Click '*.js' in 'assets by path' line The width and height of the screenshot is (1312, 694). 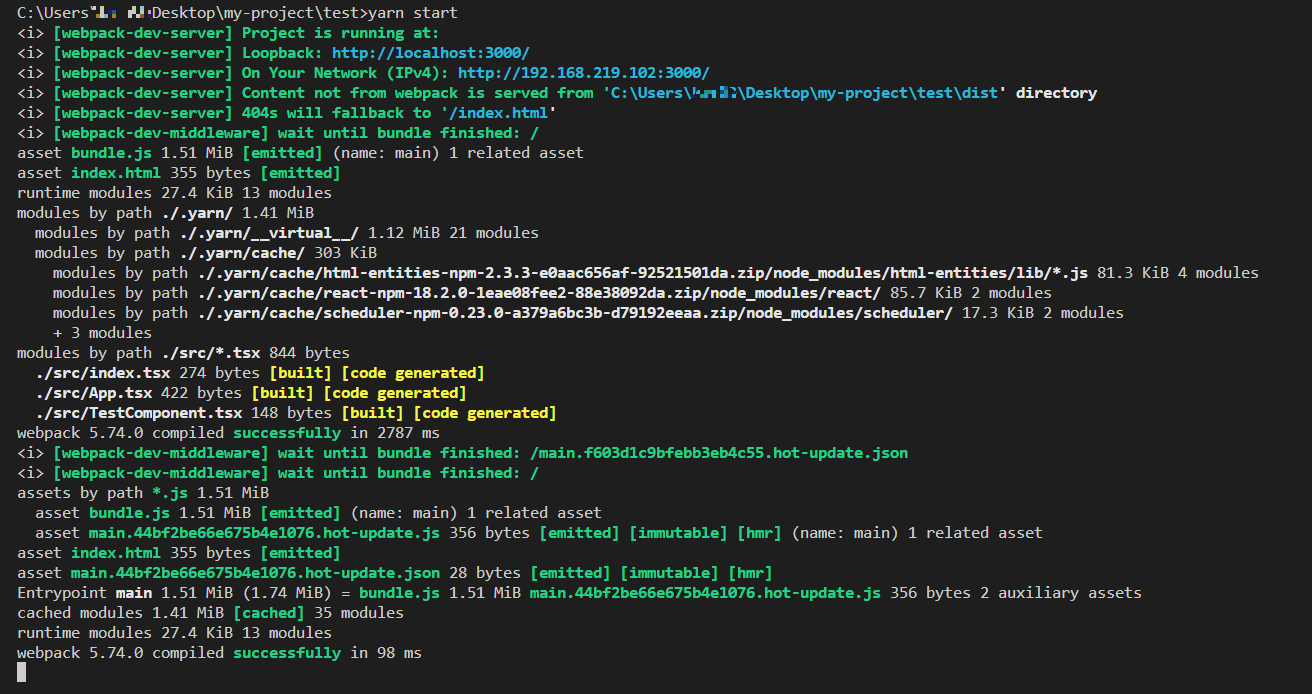point(170,493)
